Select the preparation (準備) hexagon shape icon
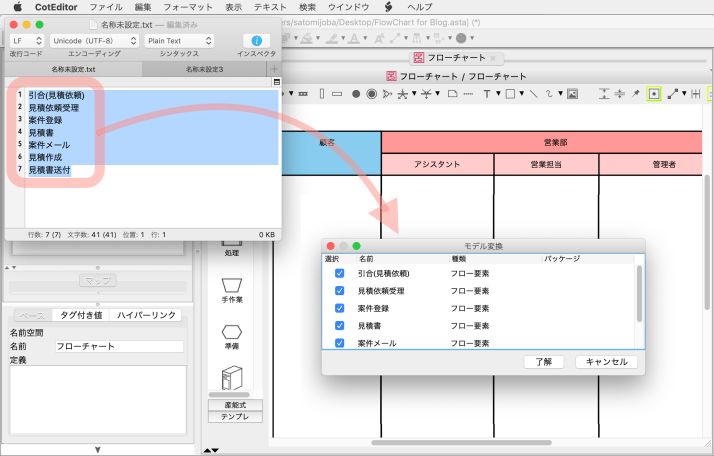 point(232,331)
